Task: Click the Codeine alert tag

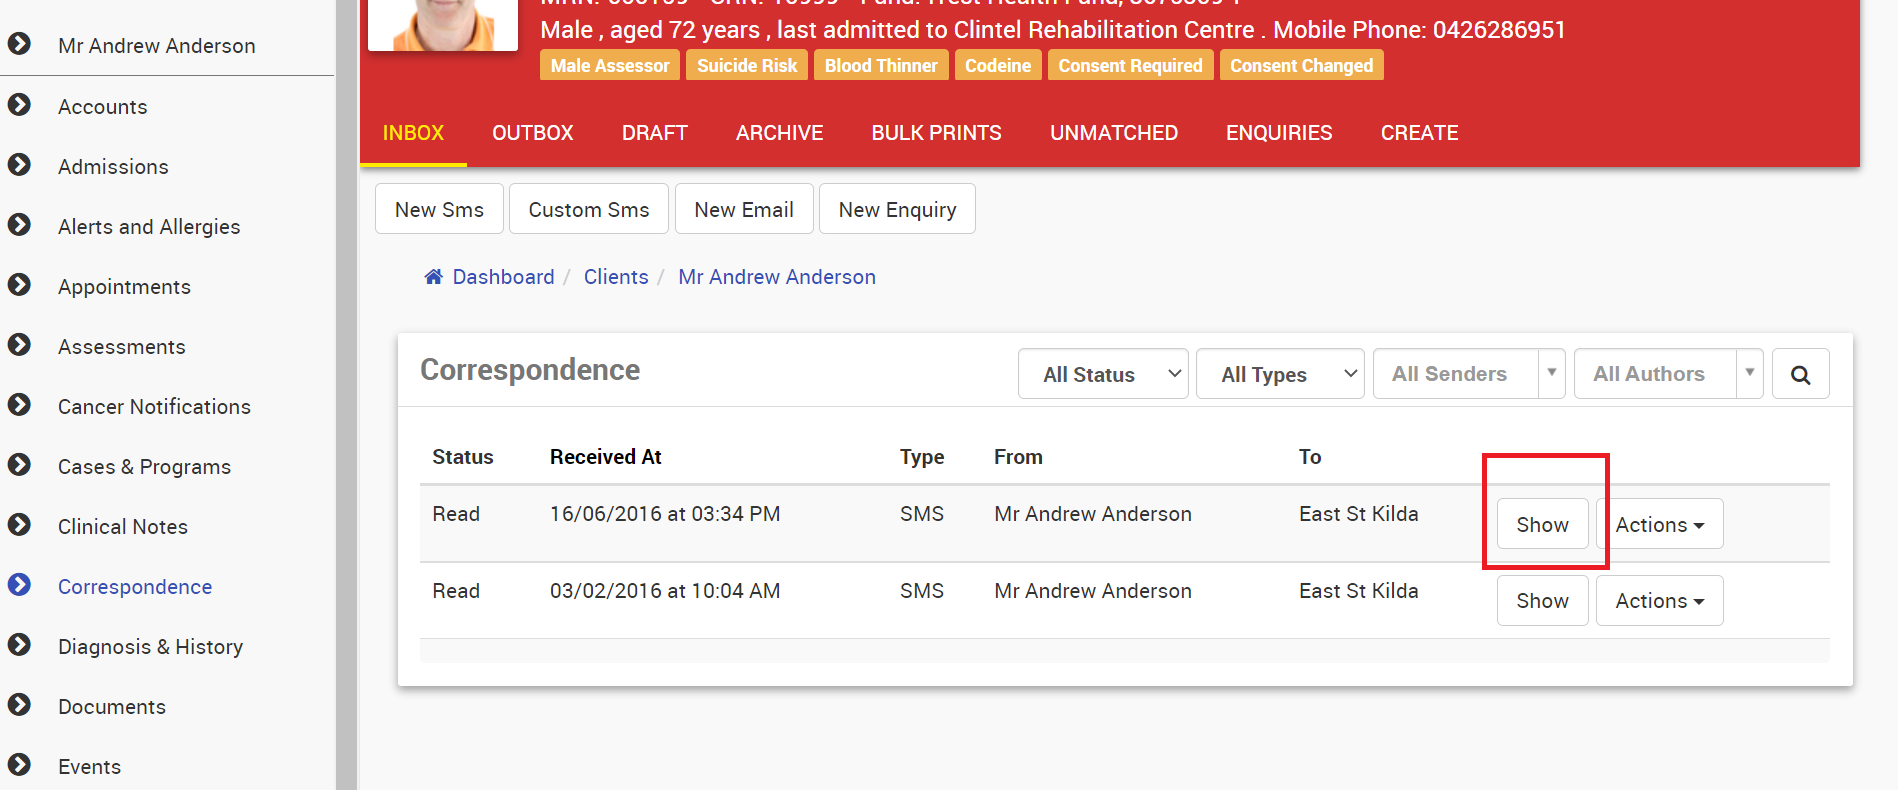Action: tap(998, 65)
